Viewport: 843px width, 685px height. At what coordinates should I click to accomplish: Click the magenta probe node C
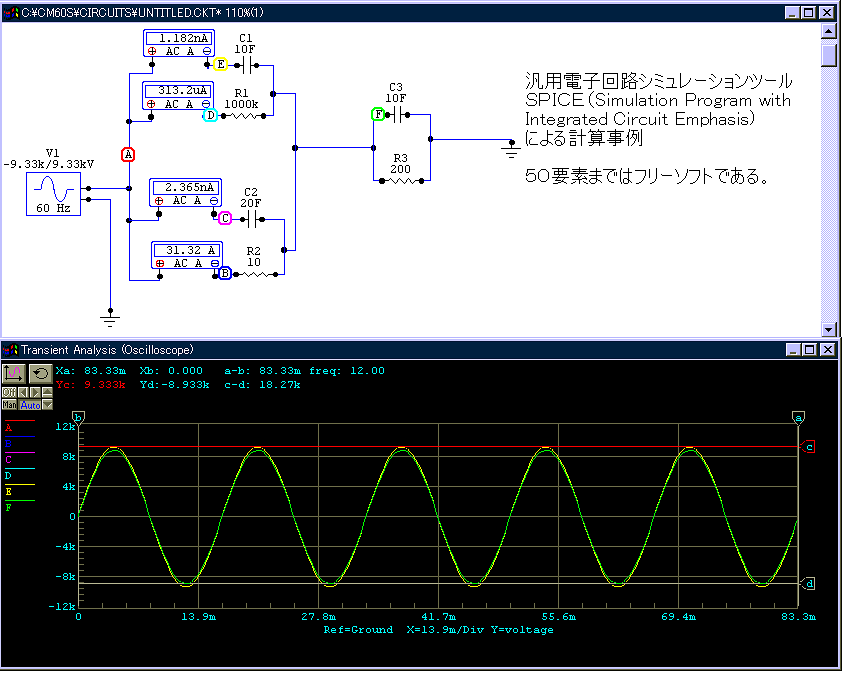click(x=224, y=218)
